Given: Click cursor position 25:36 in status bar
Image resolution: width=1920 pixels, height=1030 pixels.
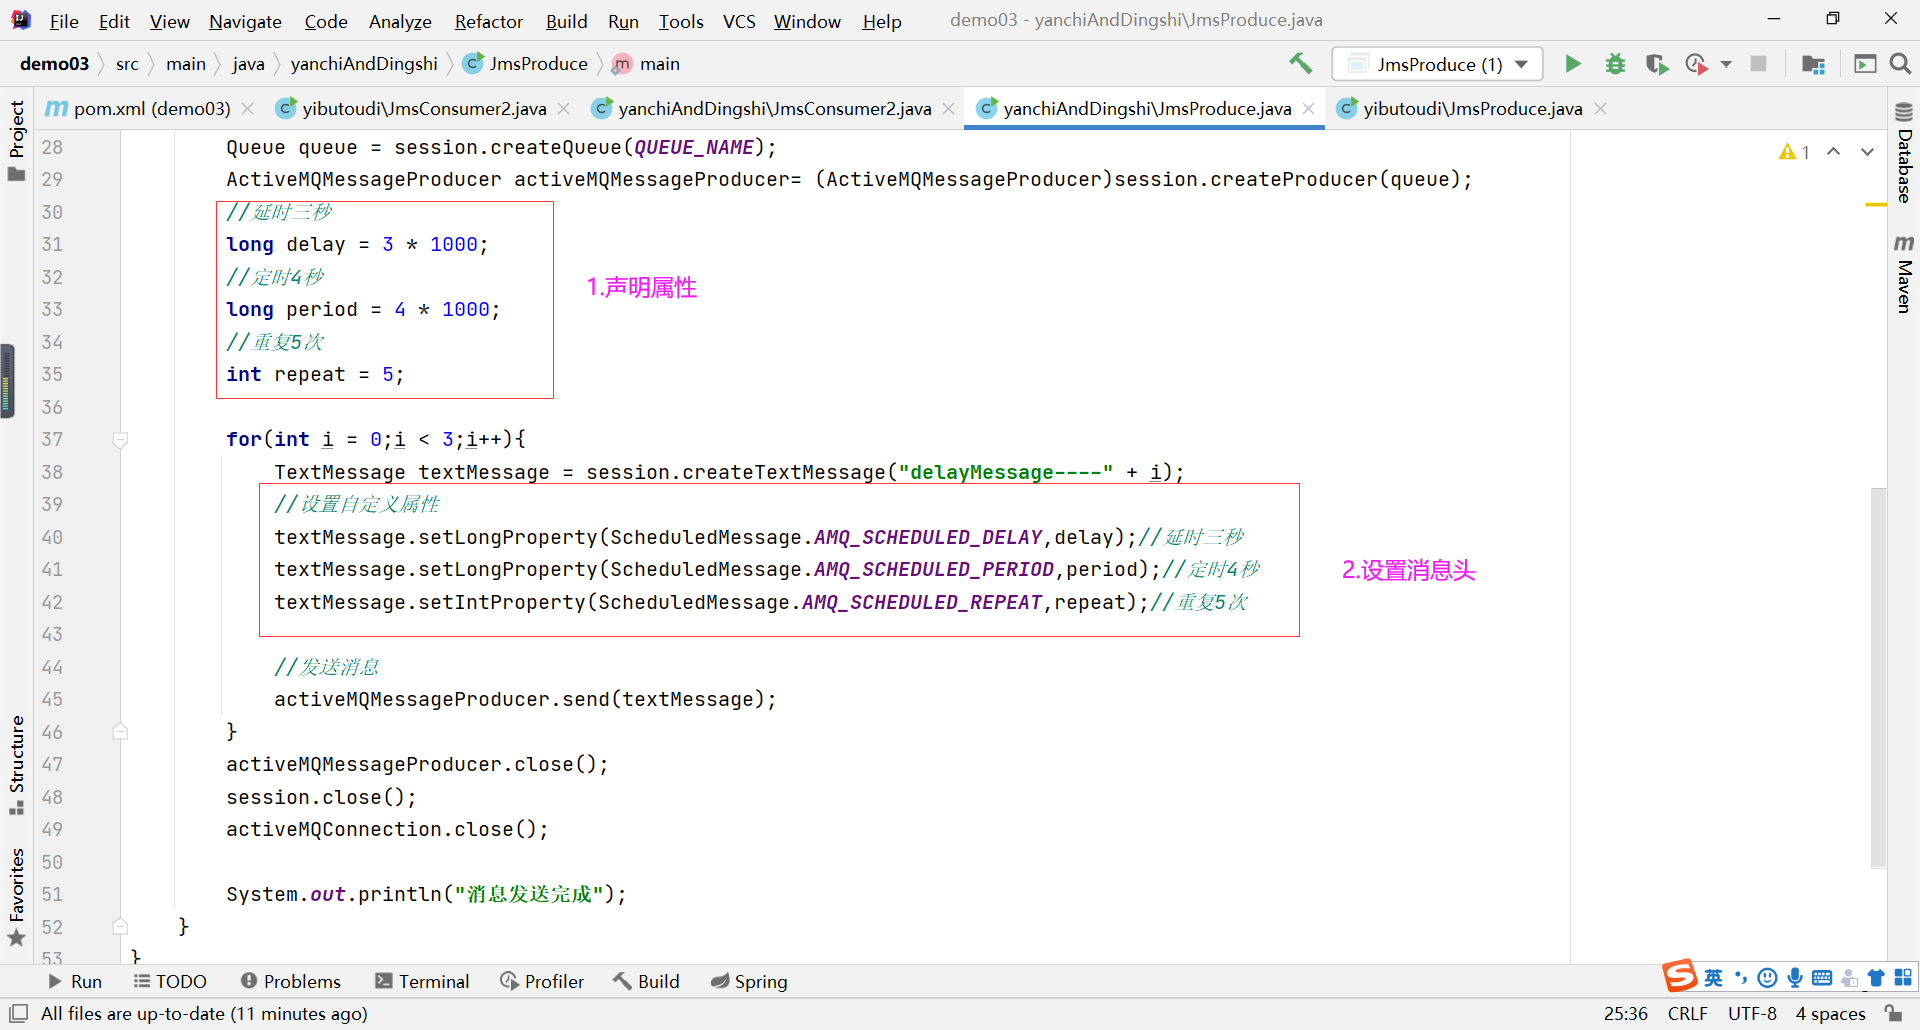Looking at the screenshot, I should click(x=1626, y=1013).
